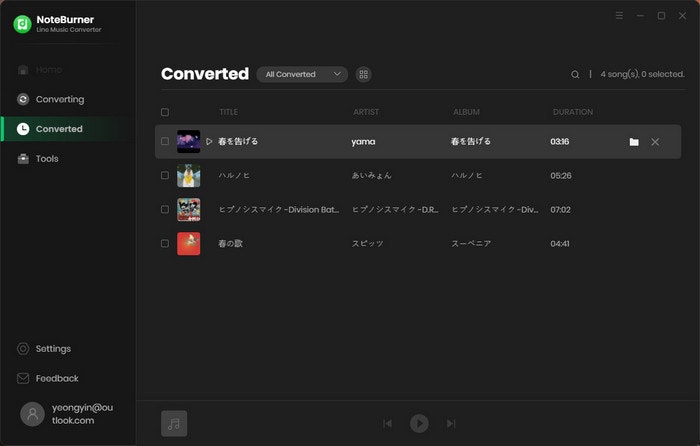The height and width of the screenshot is (446, 700).
Task: Open the Feedback page
Action: tap(47, 378)
